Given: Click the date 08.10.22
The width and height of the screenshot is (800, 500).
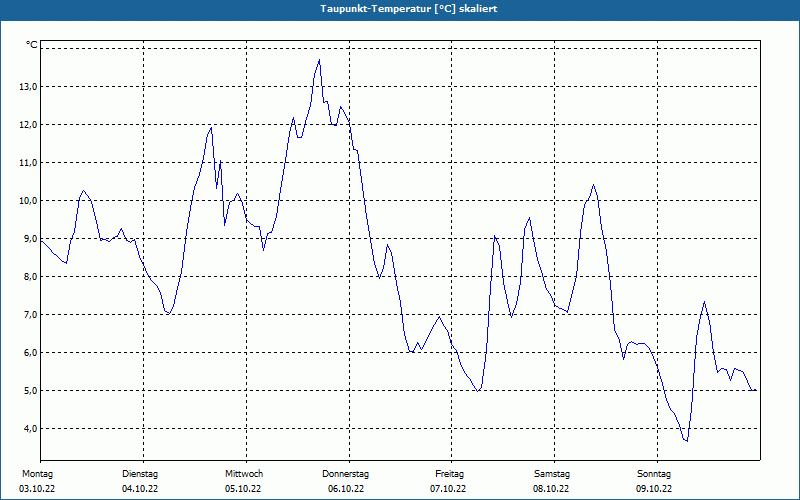Looking at the screenshot, I should (x=551, y=489).
